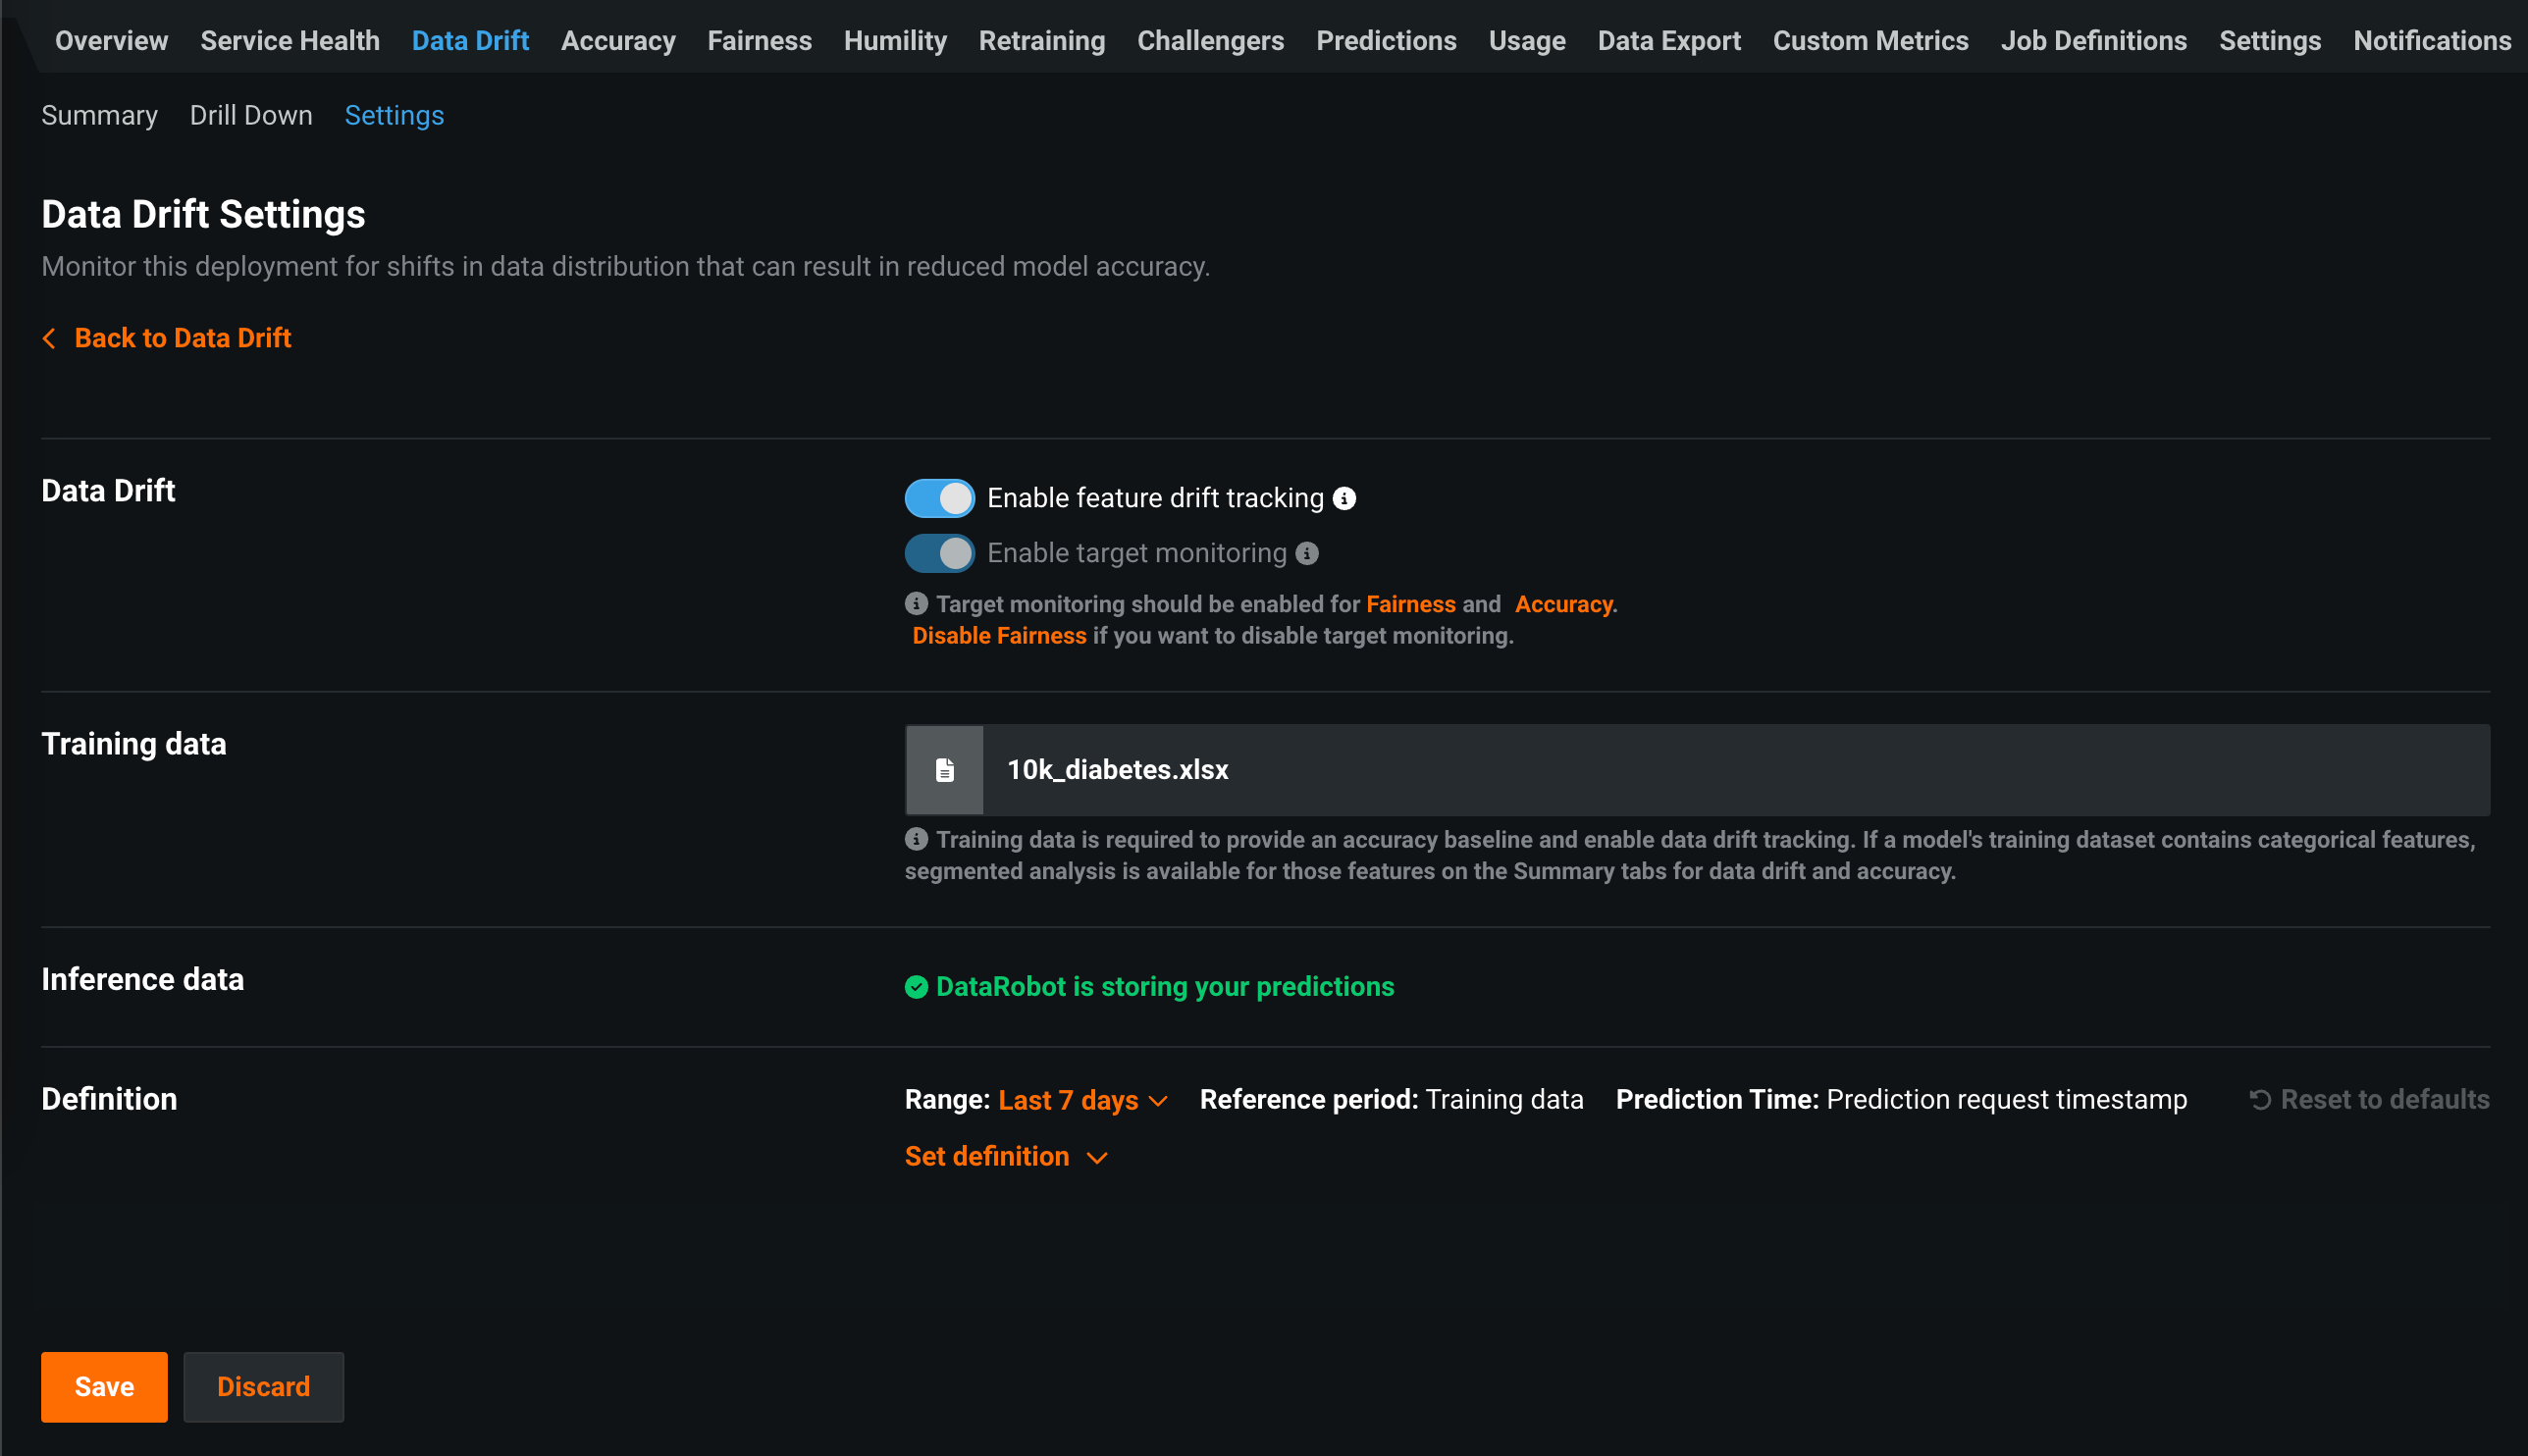Click info icon beside target monitoring
The image size is (2528, 1456).
click(1306, 553)
